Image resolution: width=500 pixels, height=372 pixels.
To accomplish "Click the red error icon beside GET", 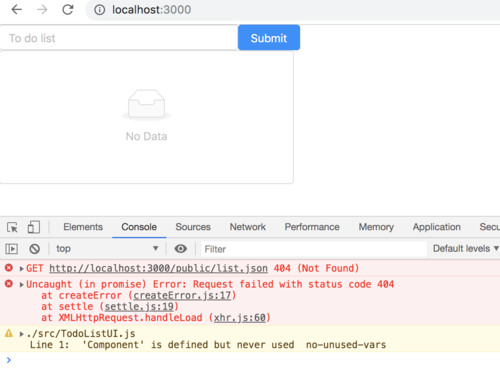I will (9, 268).
